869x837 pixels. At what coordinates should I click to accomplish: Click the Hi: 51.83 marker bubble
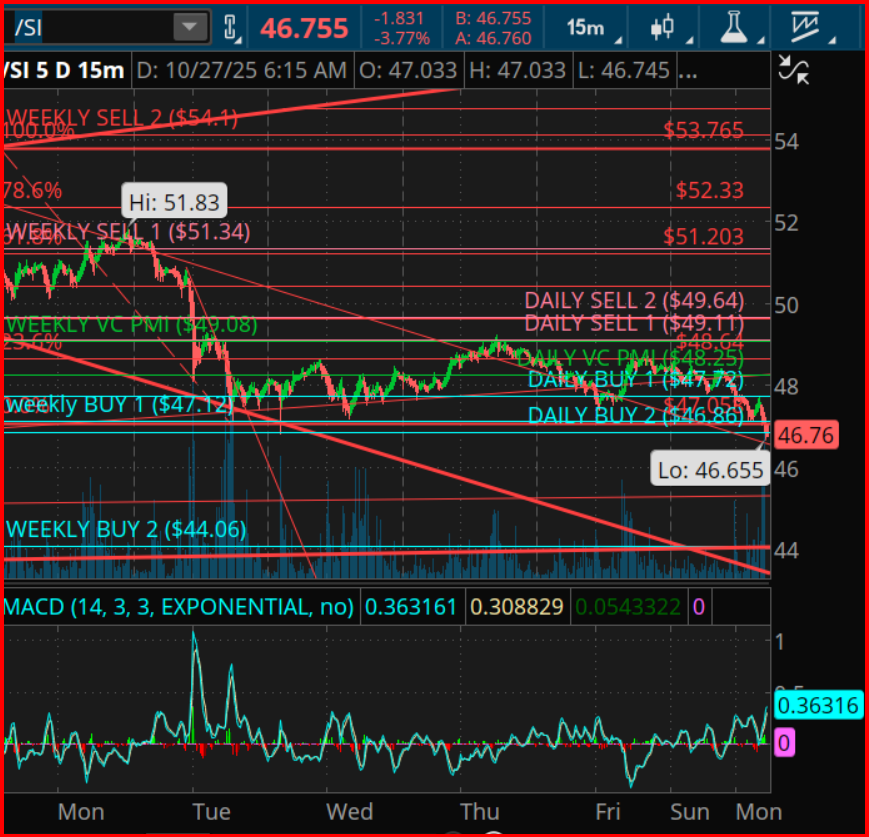(x=174, y=201)
